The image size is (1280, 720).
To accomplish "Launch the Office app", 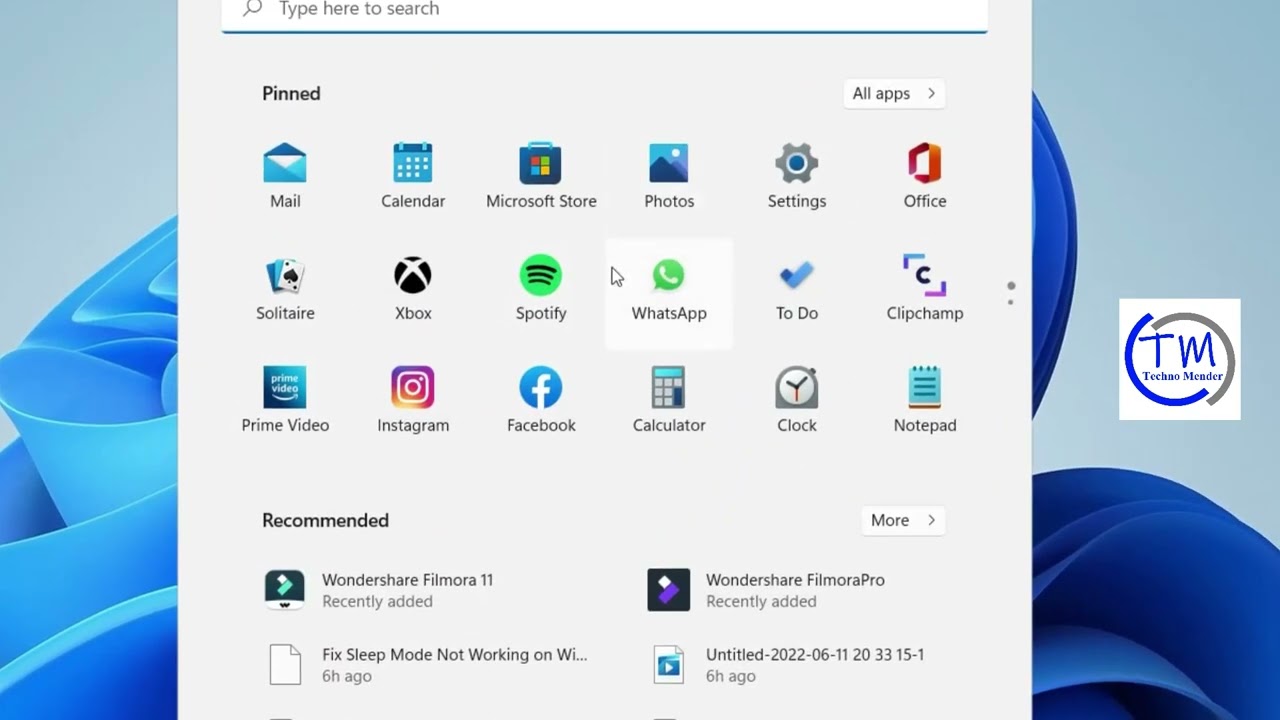I will [925, 176].
